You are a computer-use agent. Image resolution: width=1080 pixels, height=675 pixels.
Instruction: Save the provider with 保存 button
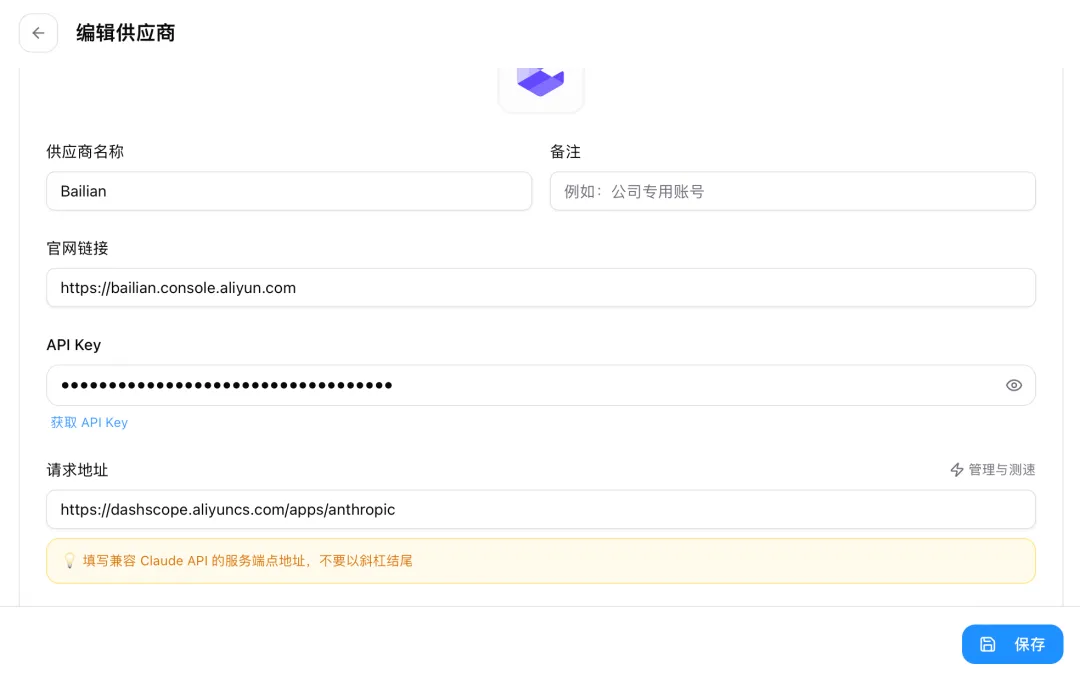pyautogui.click(x=1012, y=644)
